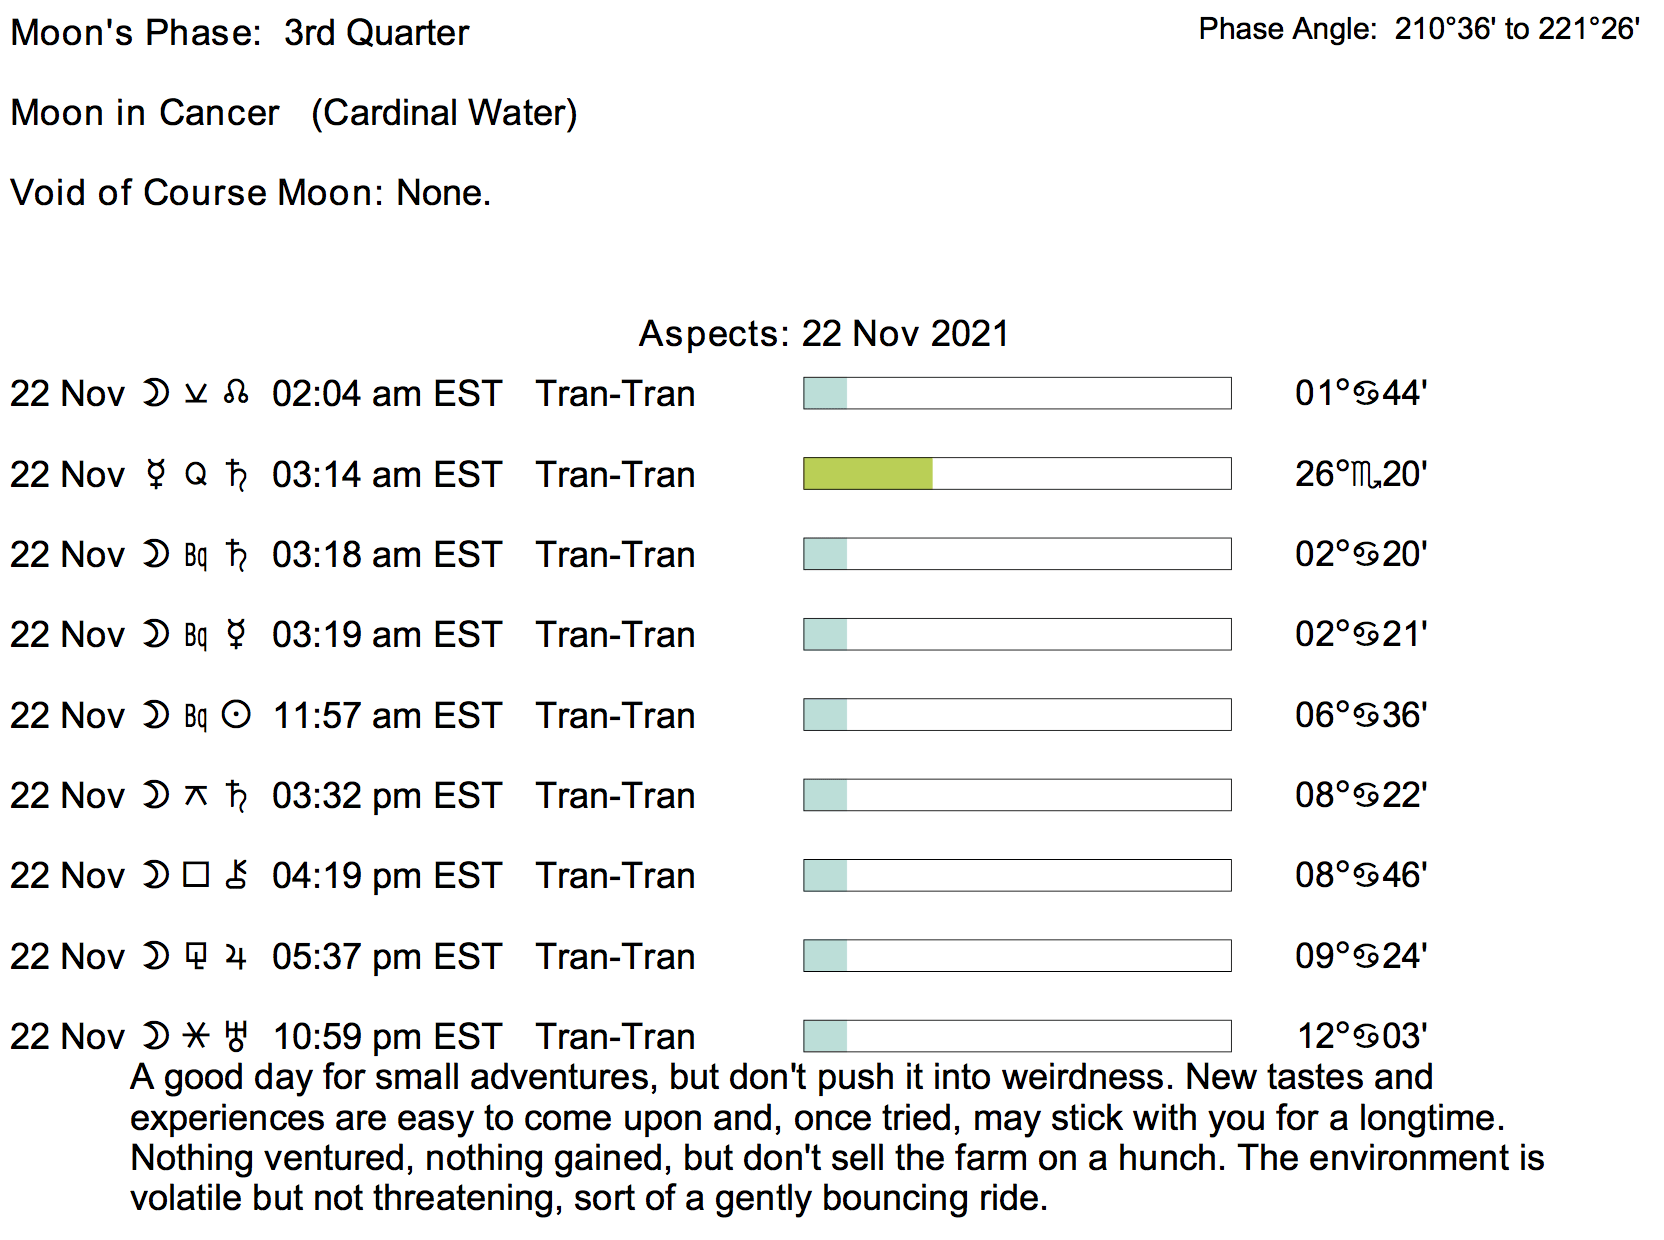Click the Chiron glyph in the 04:19 pm row
The image size is (1664, 1240).
click(236, 875)
